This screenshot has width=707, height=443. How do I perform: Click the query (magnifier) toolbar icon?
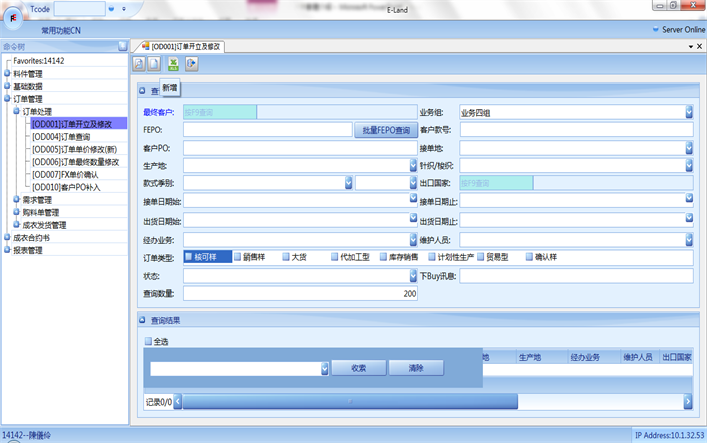[139, 64]
